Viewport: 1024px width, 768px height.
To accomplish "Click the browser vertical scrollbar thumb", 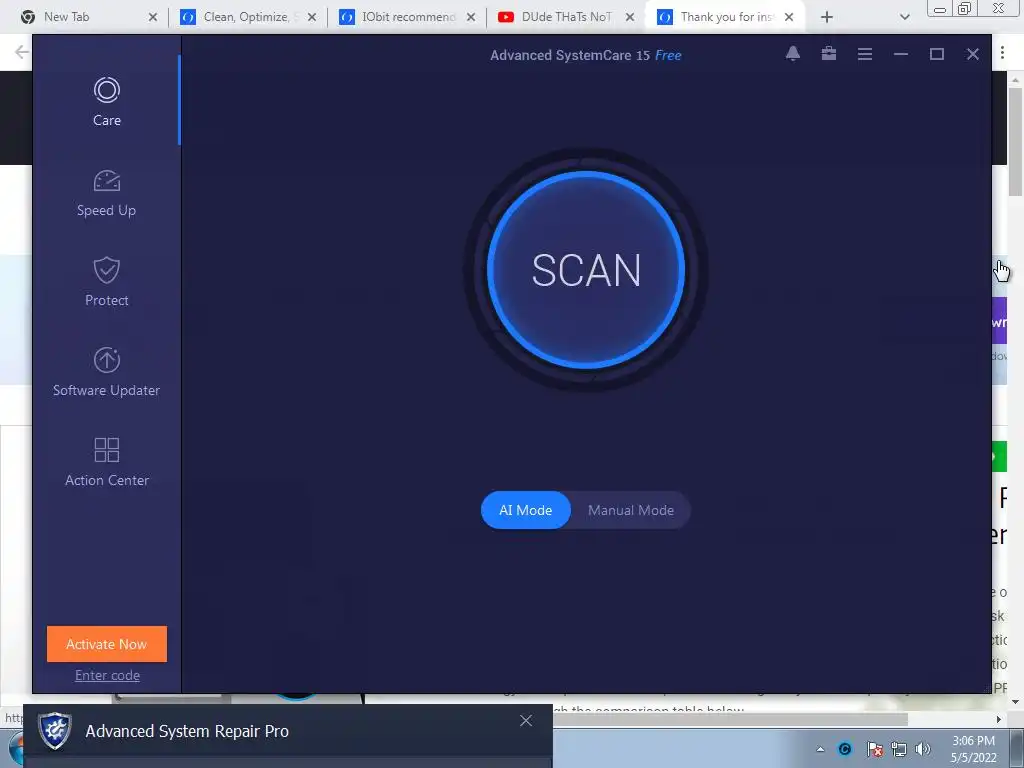I will click(x=1015, y=140).
